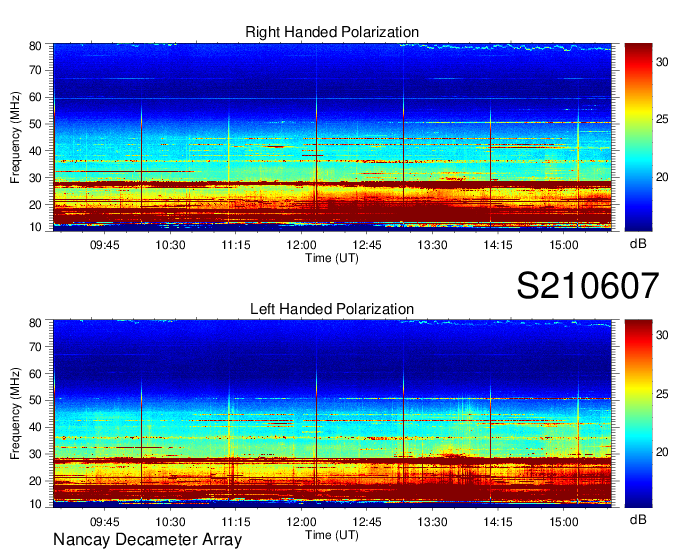Image resolution: width=680 pixels, height=552 pixels.
Task: Click the "Time (UT)" label under the Left Handed plot
Action: point(332,535)
